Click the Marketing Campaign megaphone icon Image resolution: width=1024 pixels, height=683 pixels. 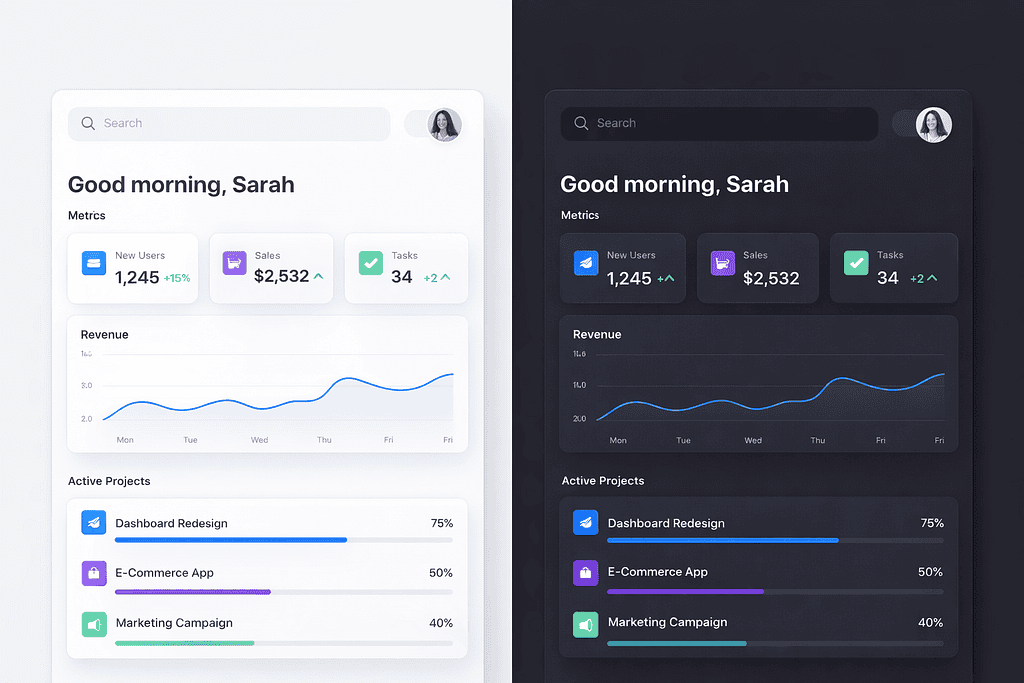[x=93, y=623]
